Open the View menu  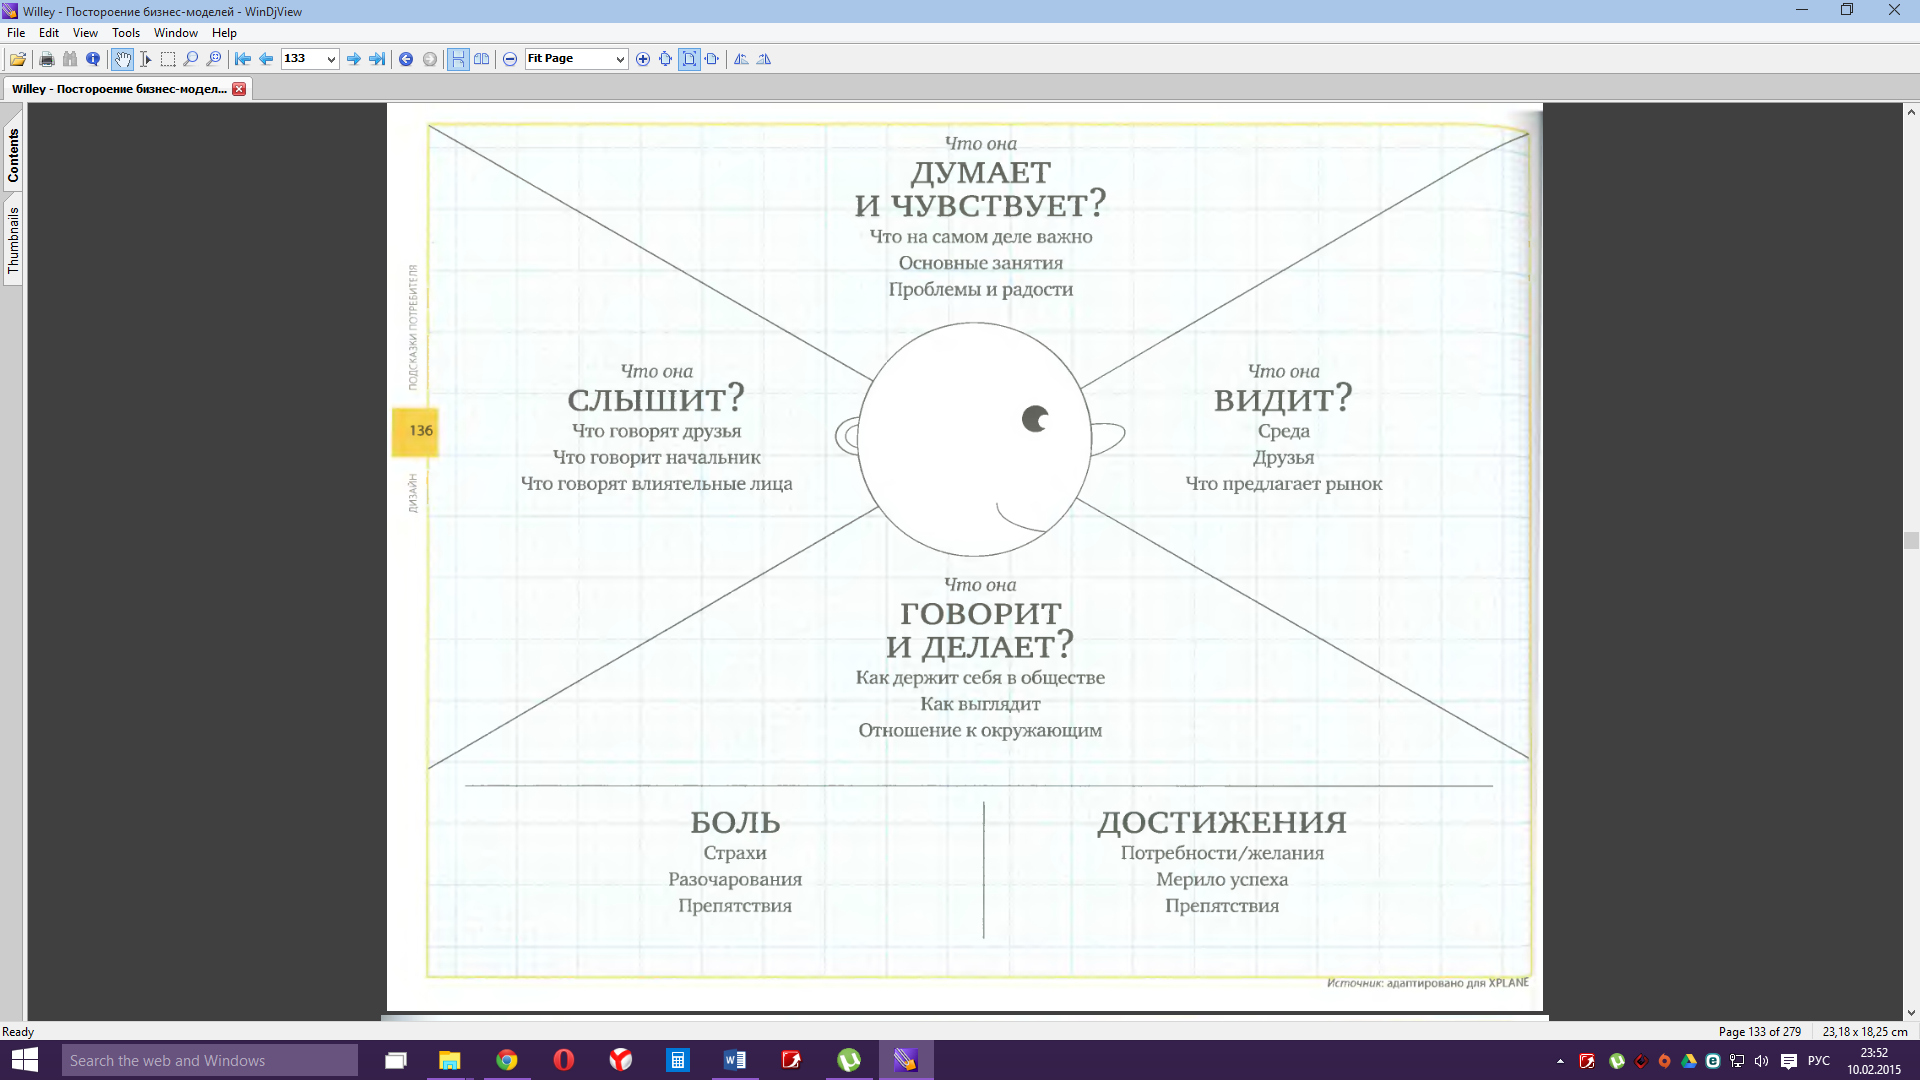tap(85, 33)
